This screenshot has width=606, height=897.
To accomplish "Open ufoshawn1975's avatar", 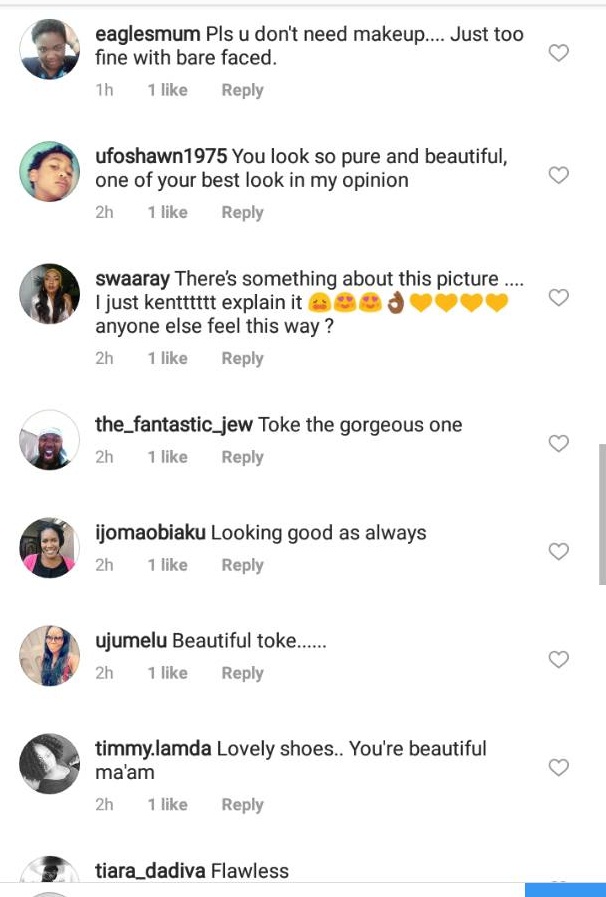I will point(49,171).
